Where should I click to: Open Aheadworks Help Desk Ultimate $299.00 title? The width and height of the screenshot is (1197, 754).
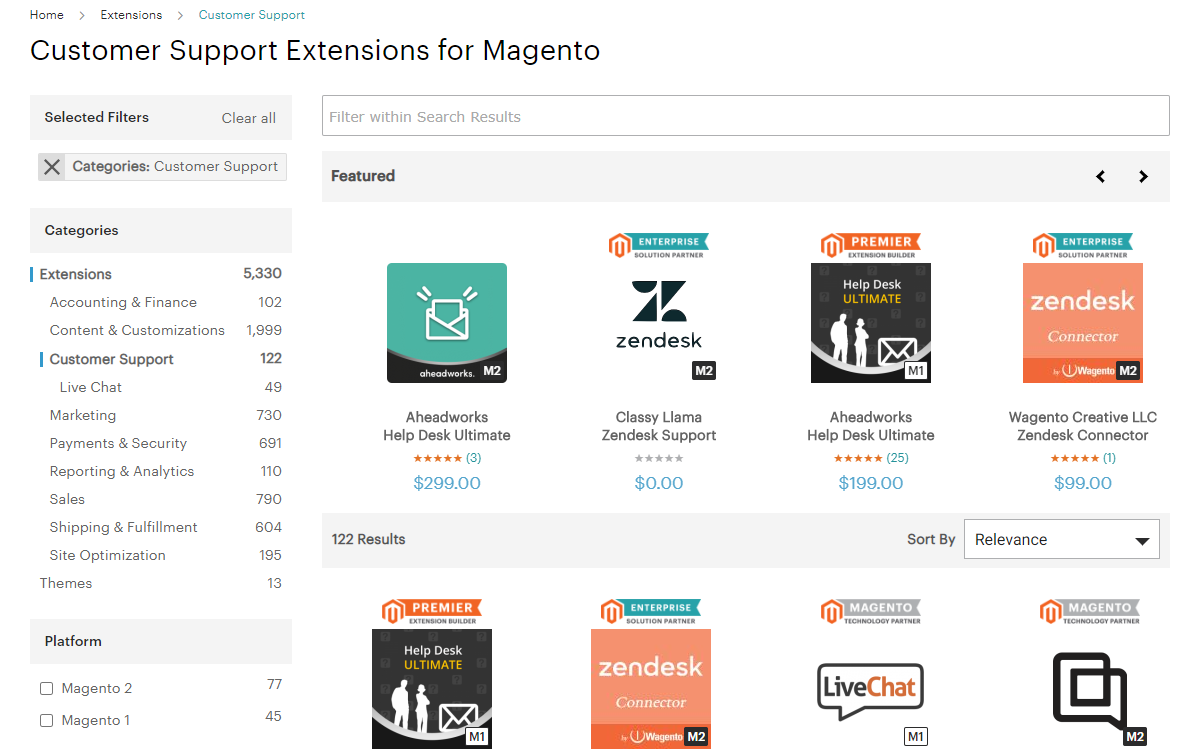(x=447, y=427)
